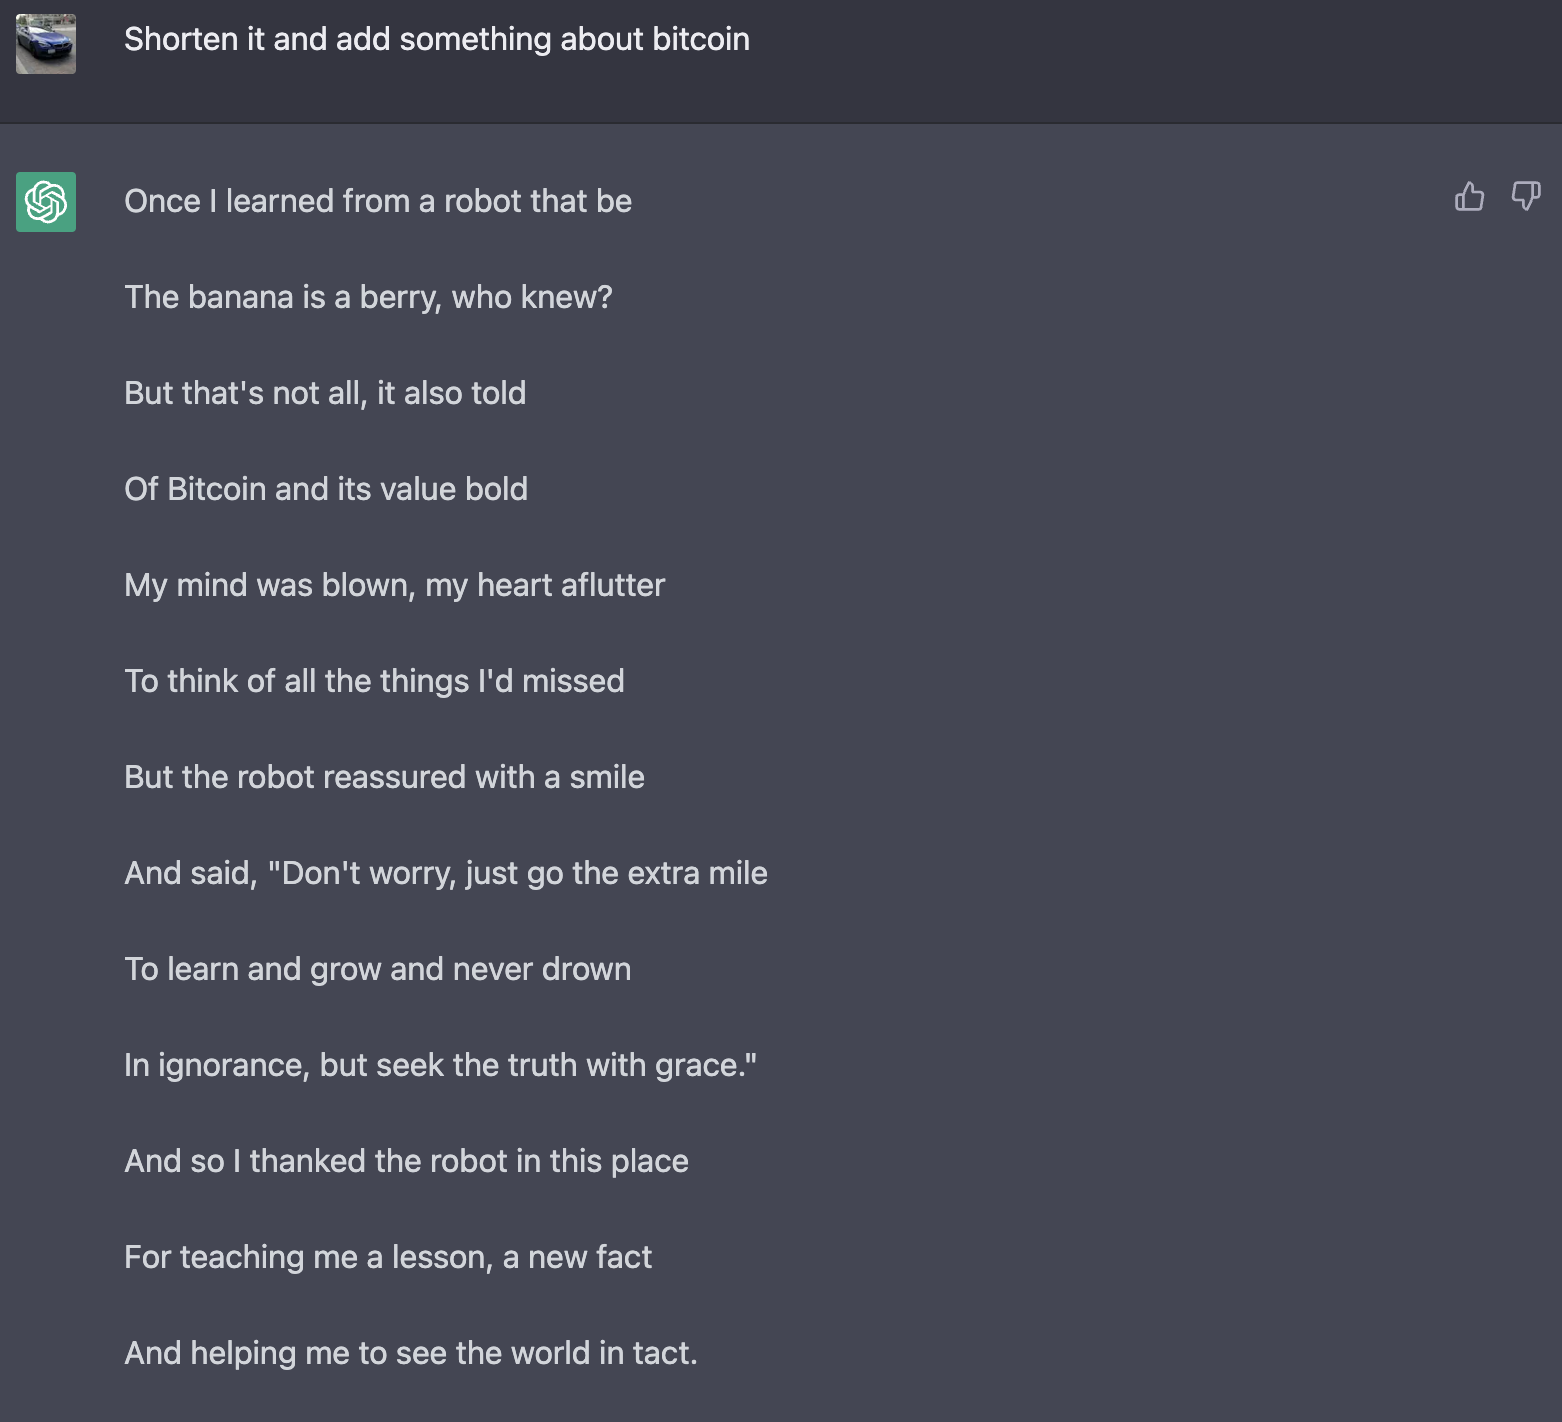Click the final line ending "world in tact"

point(410,1353)
